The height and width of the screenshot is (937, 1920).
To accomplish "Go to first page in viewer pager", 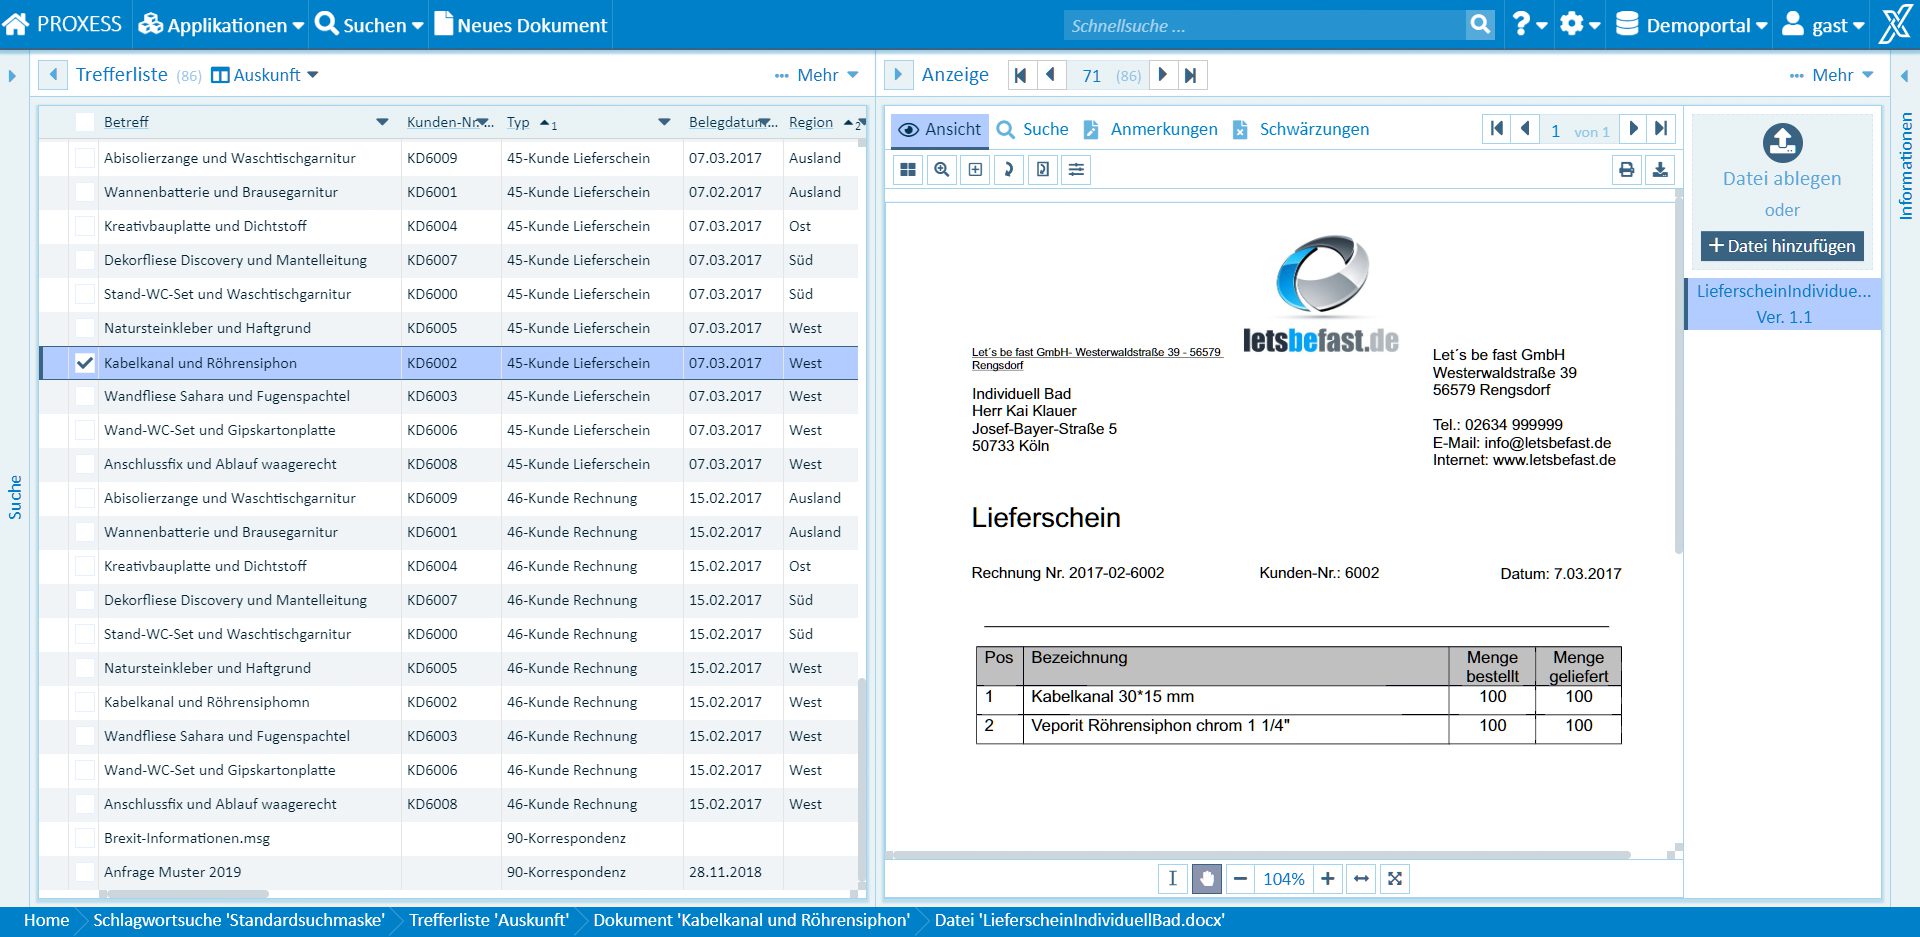I will click(x=1497, y=129).
